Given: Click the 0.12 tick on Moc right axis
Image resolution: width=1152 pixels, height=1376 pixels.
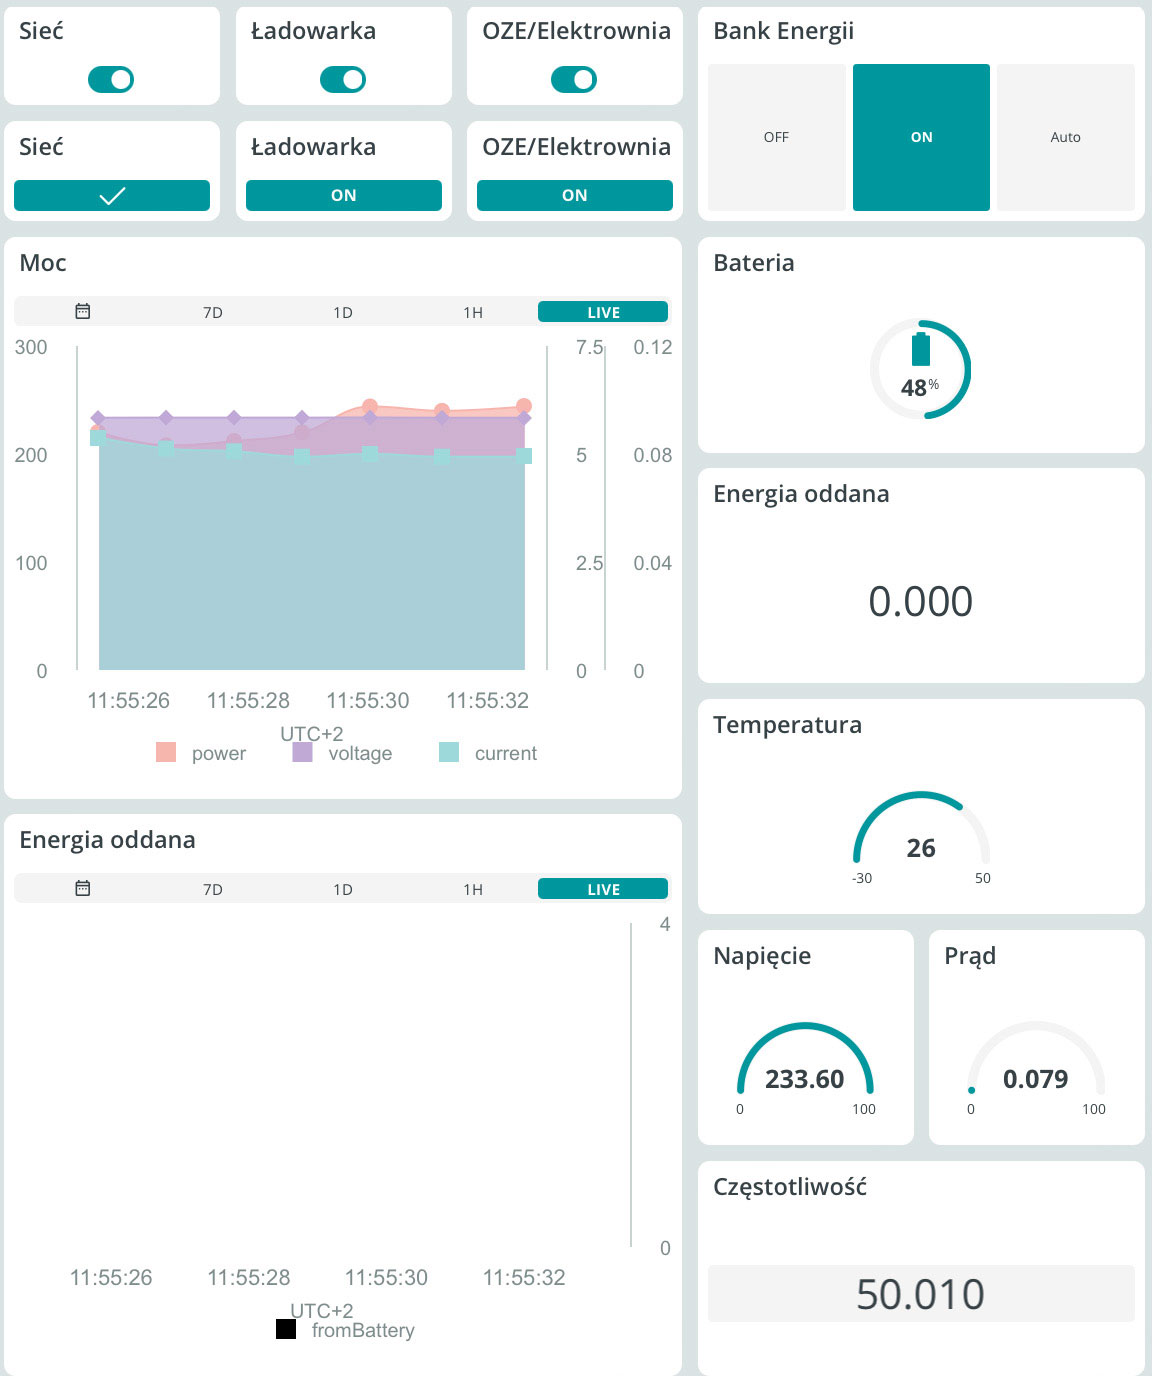Looking at the screenshot, I should (653, 347).
